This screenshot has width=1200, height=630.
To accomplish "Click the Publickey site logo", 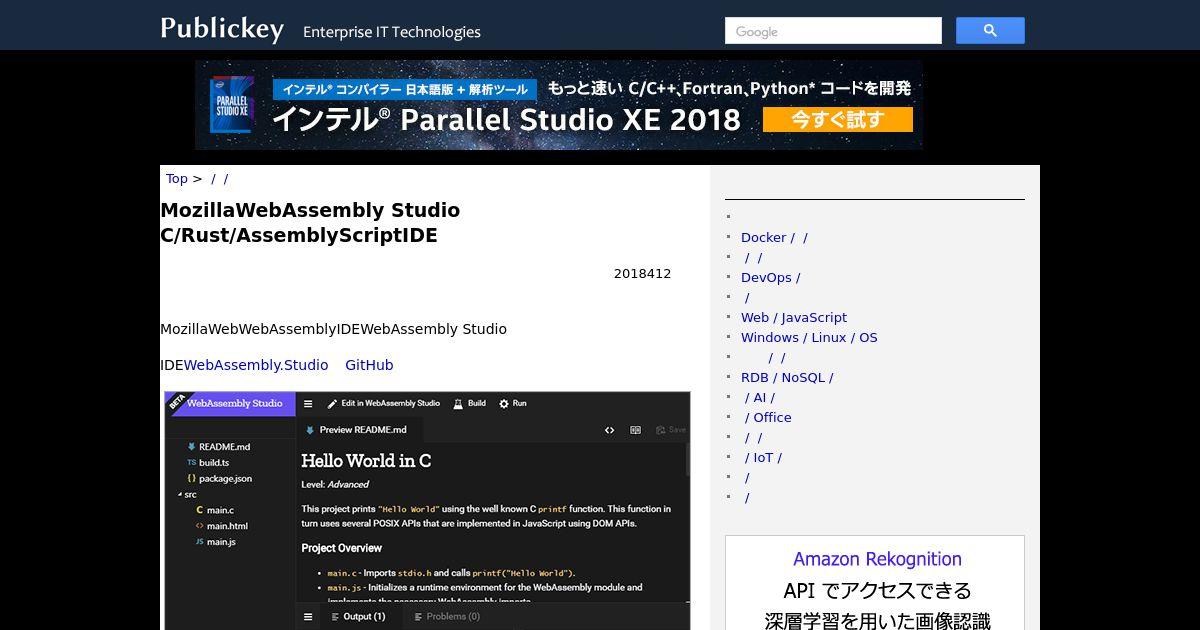I will click(x=222, y=29).
